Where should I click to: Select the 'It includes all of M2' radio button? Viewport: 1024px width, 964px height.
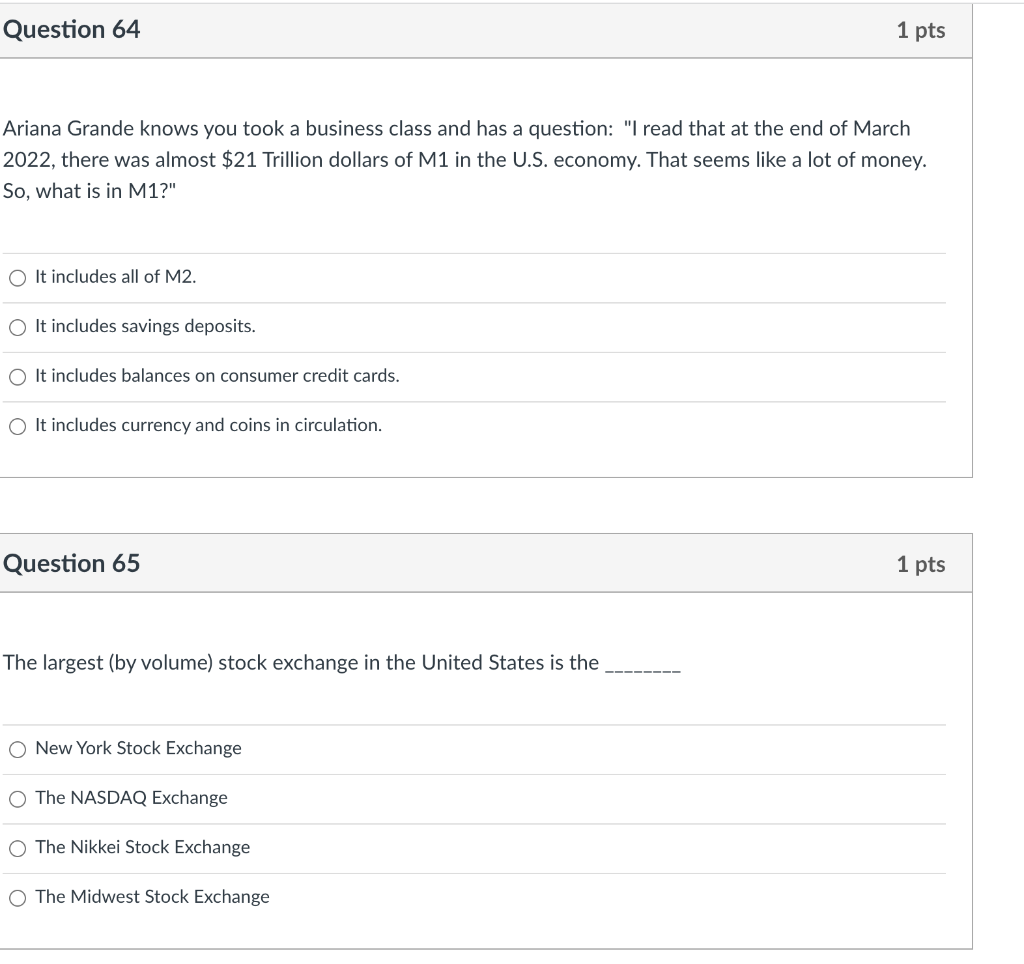(17, 278)
